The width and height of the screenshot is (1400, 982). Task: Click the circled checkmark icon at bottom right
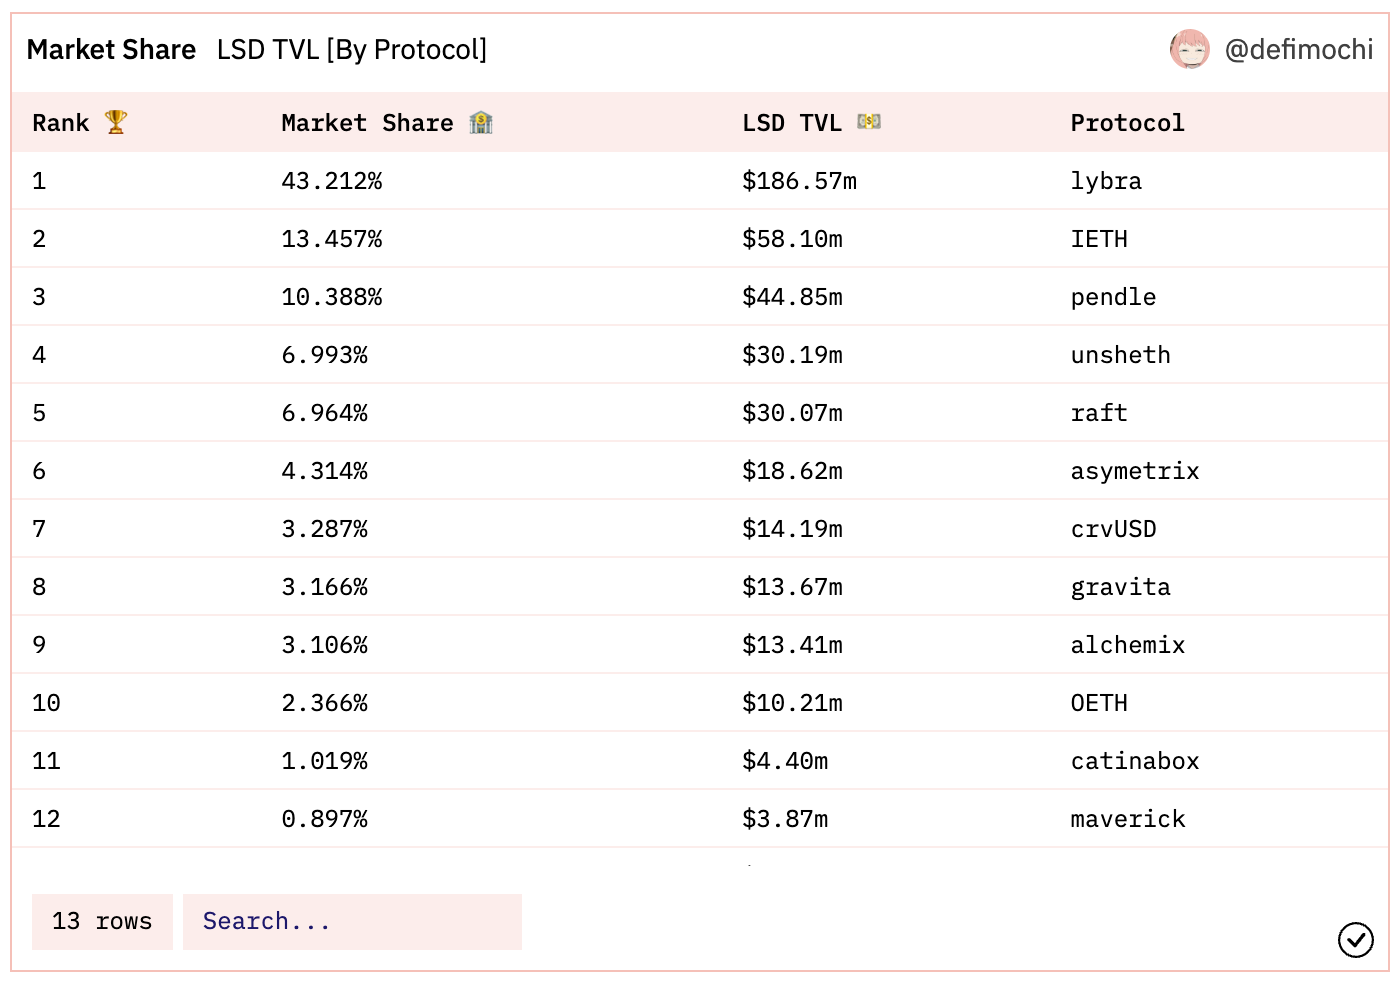pyautogui.click(x=1355, y=940)
